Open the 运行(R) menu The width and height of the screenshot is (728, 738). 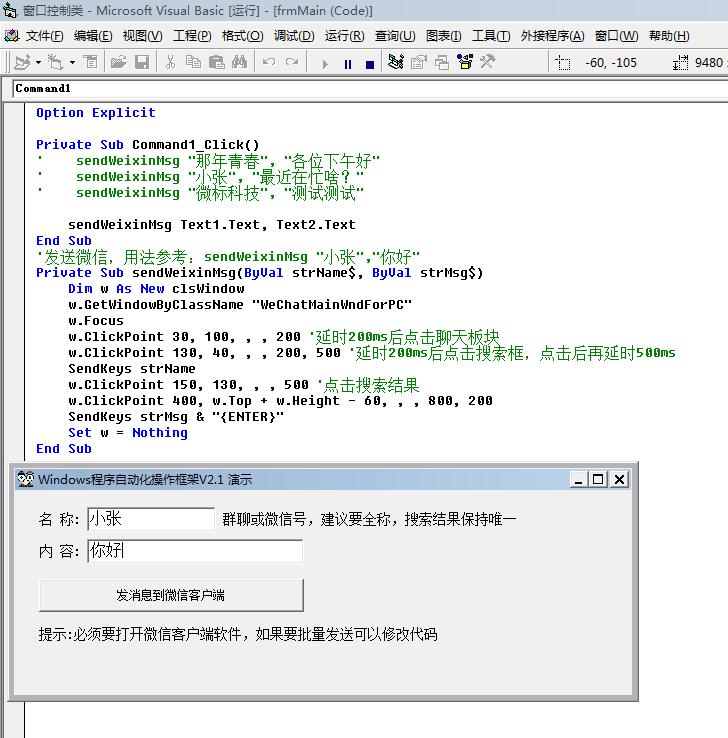click(x=344, y=36)
